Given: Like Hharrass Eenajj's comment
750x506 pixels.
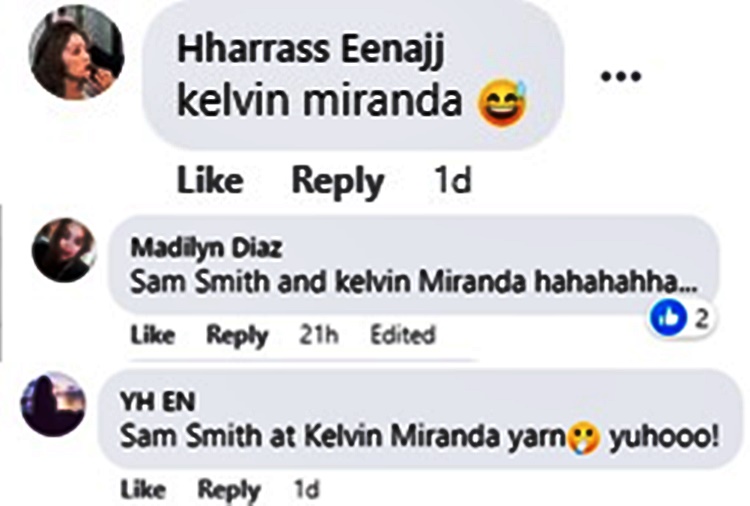Looking at the screenshot, I should tap(210, 180).
